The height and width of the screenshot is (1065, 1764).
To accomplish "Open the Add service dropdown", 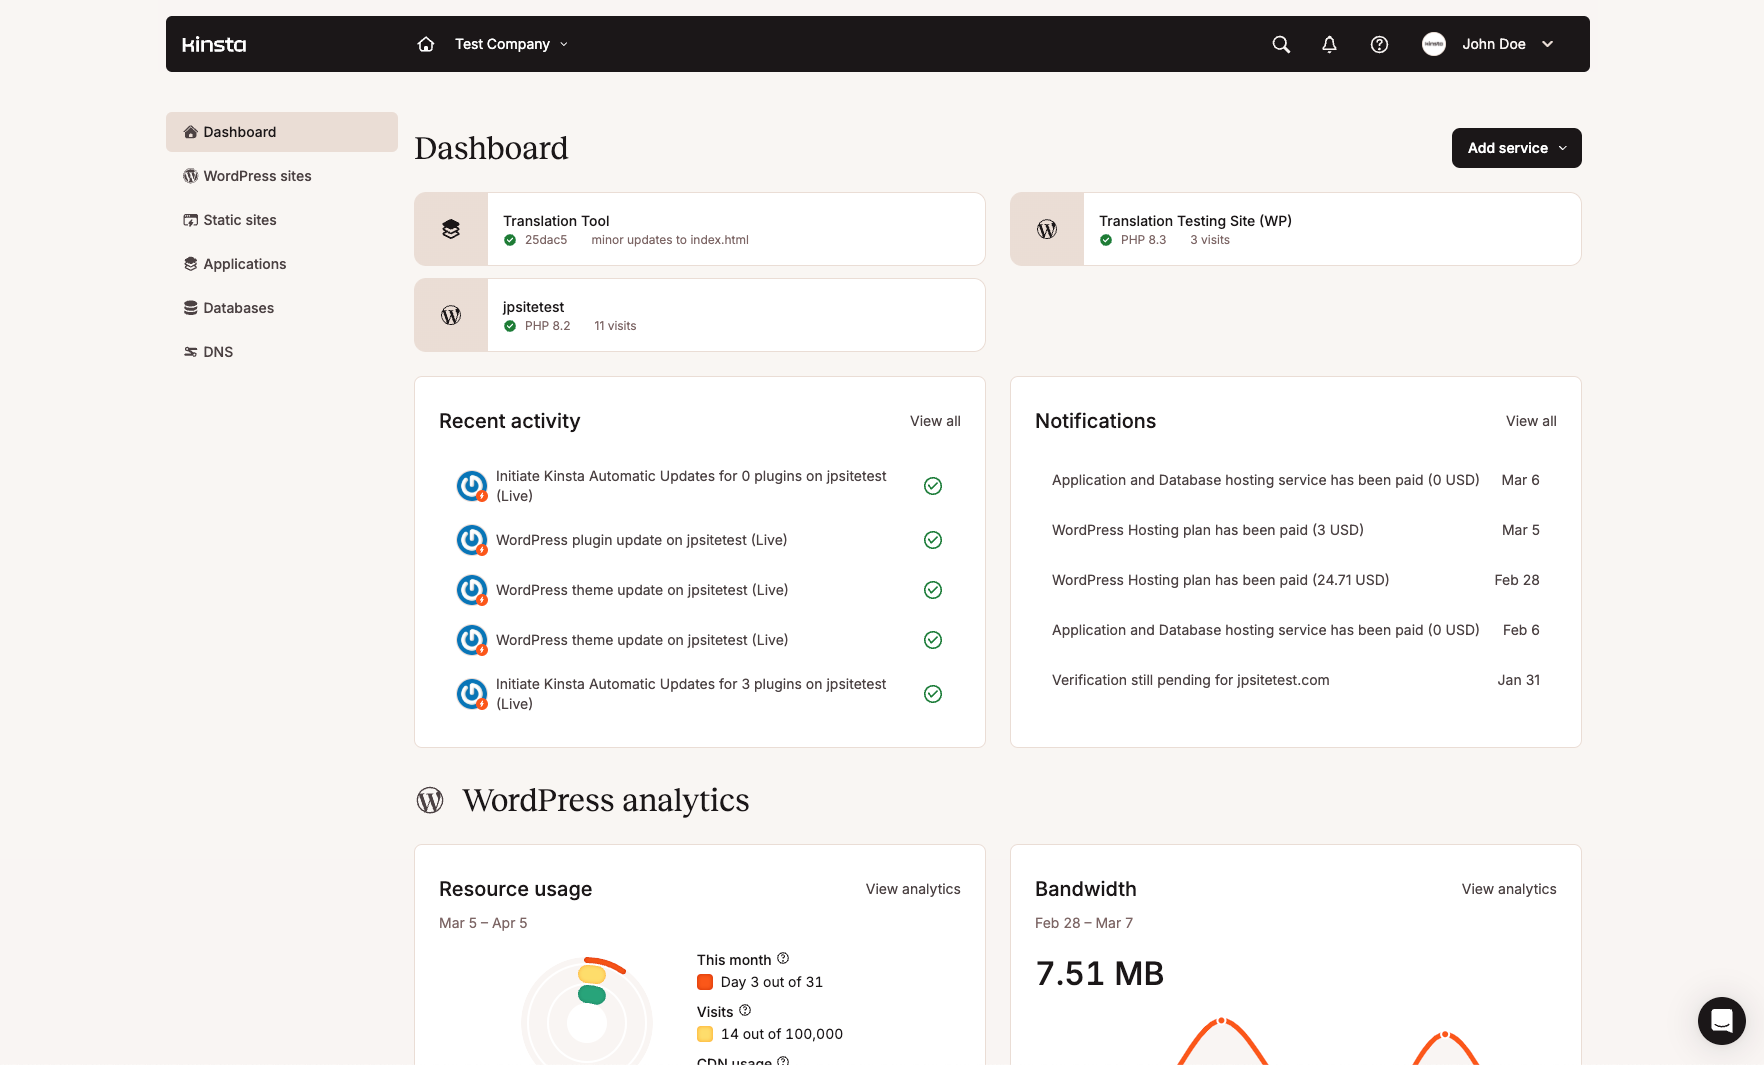I will [x=1517, y=148].
